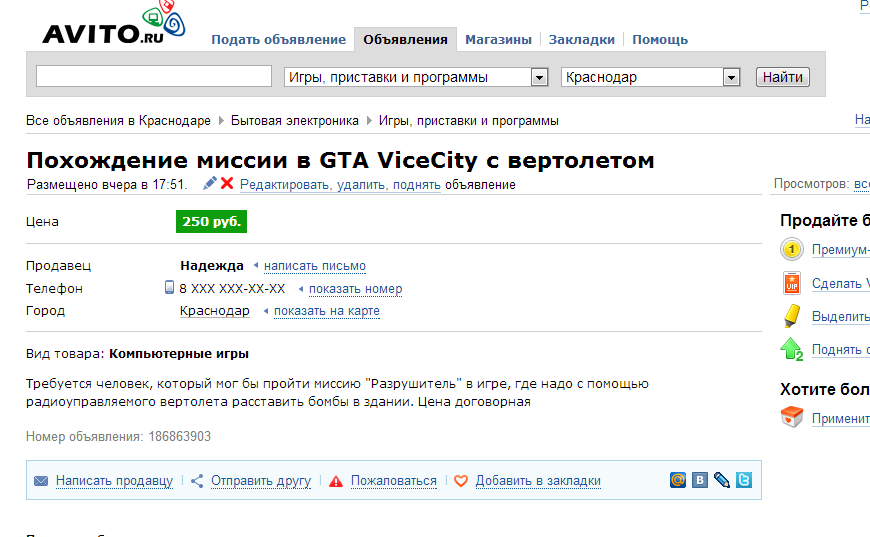
Task: Click Добавить в закладки link
Action: pyautogui.click(x=538, y=481)
